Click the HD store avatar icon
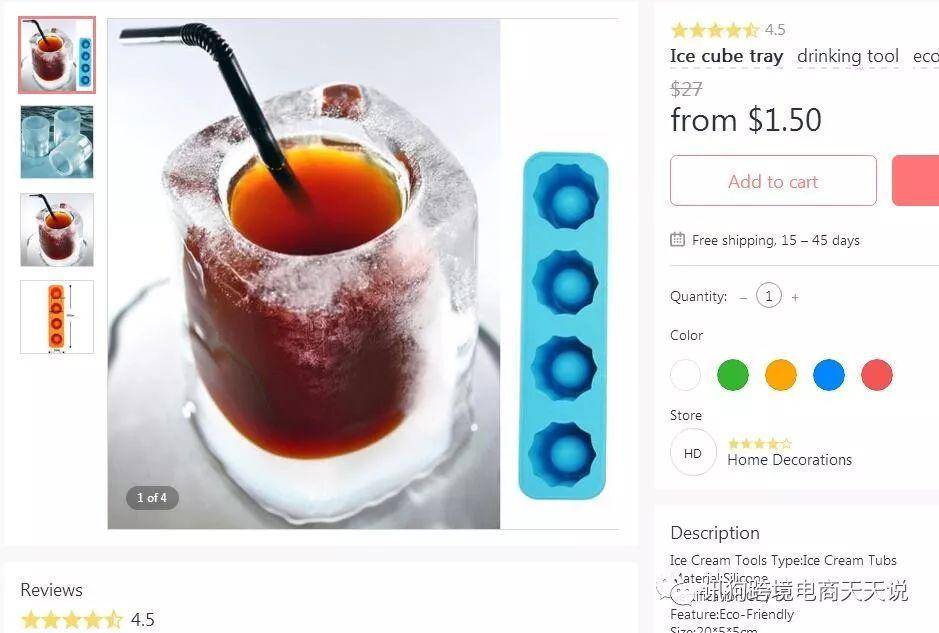Screen dimensions: 939x633 click(x=693, y=453)
